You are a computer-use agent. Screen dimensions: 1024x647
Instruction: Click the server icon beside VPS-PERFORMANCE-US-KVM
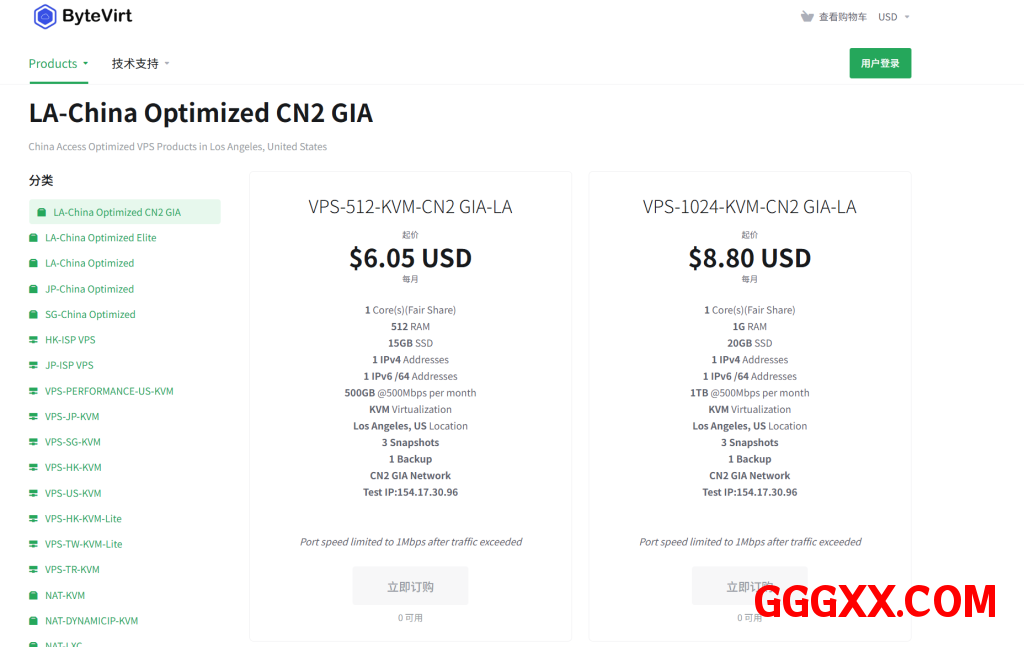click(34, 391)
